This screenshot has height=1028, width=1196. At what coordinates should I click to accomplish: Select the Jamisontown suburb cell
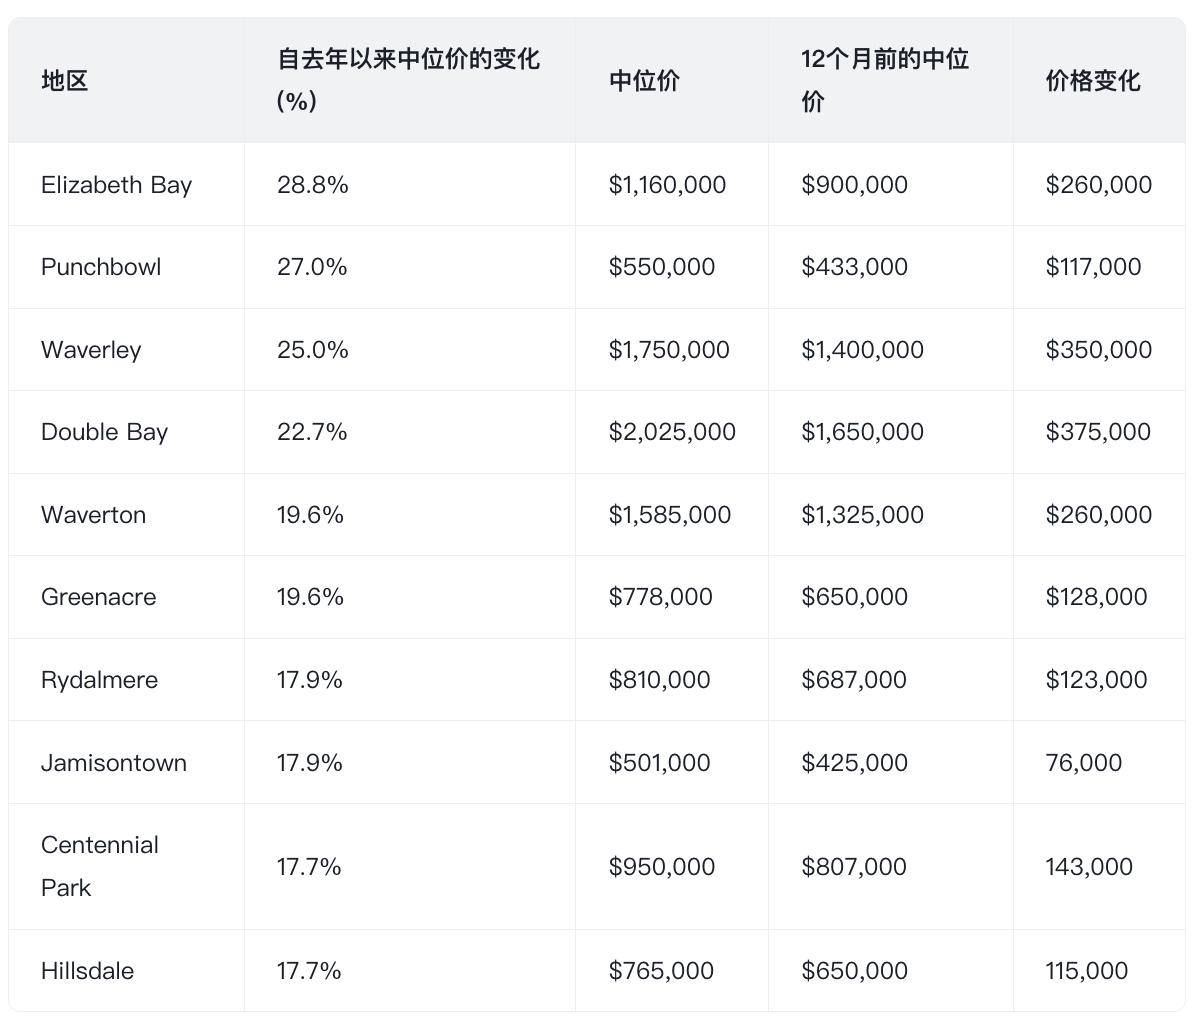(x=114, y=763)
